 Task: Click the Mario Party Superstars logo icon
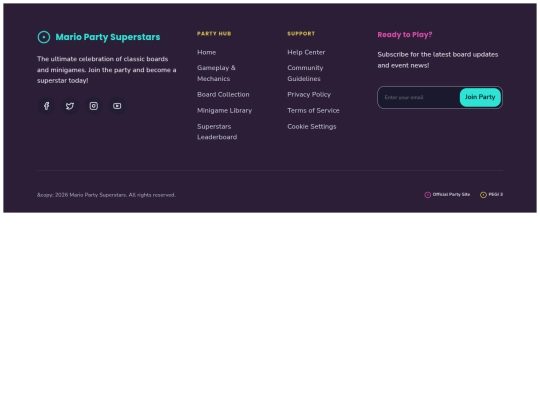44,37
